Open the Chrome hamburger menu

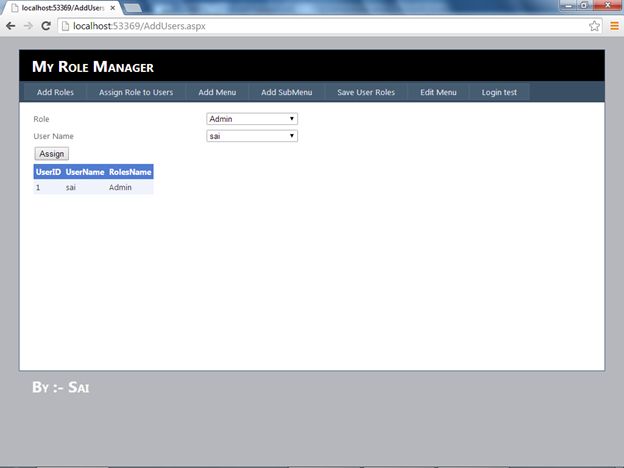(x=614, y=26)
